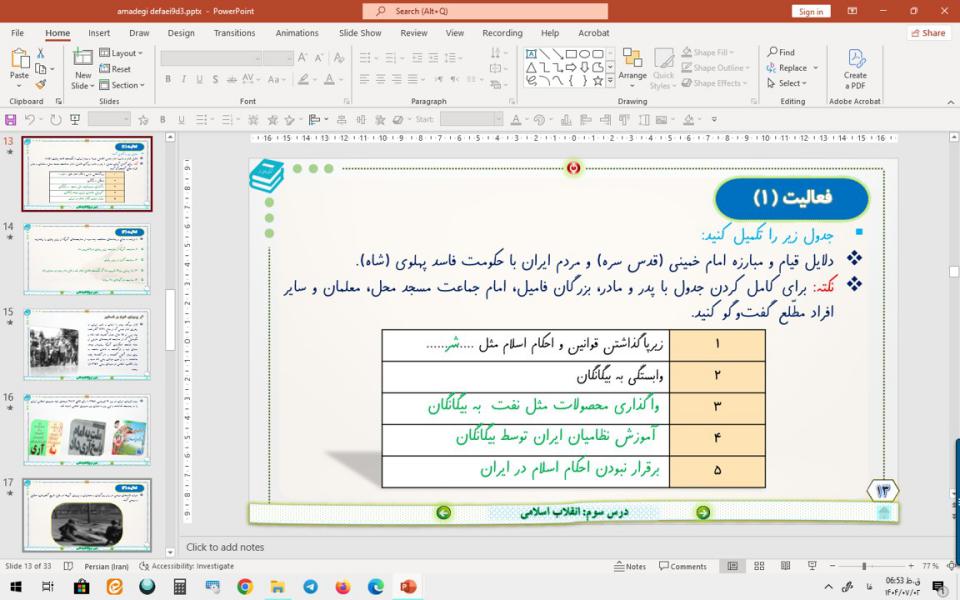Switch to Reading View icon
This screenshot has height=600, width=960.
tap(786, 566)
